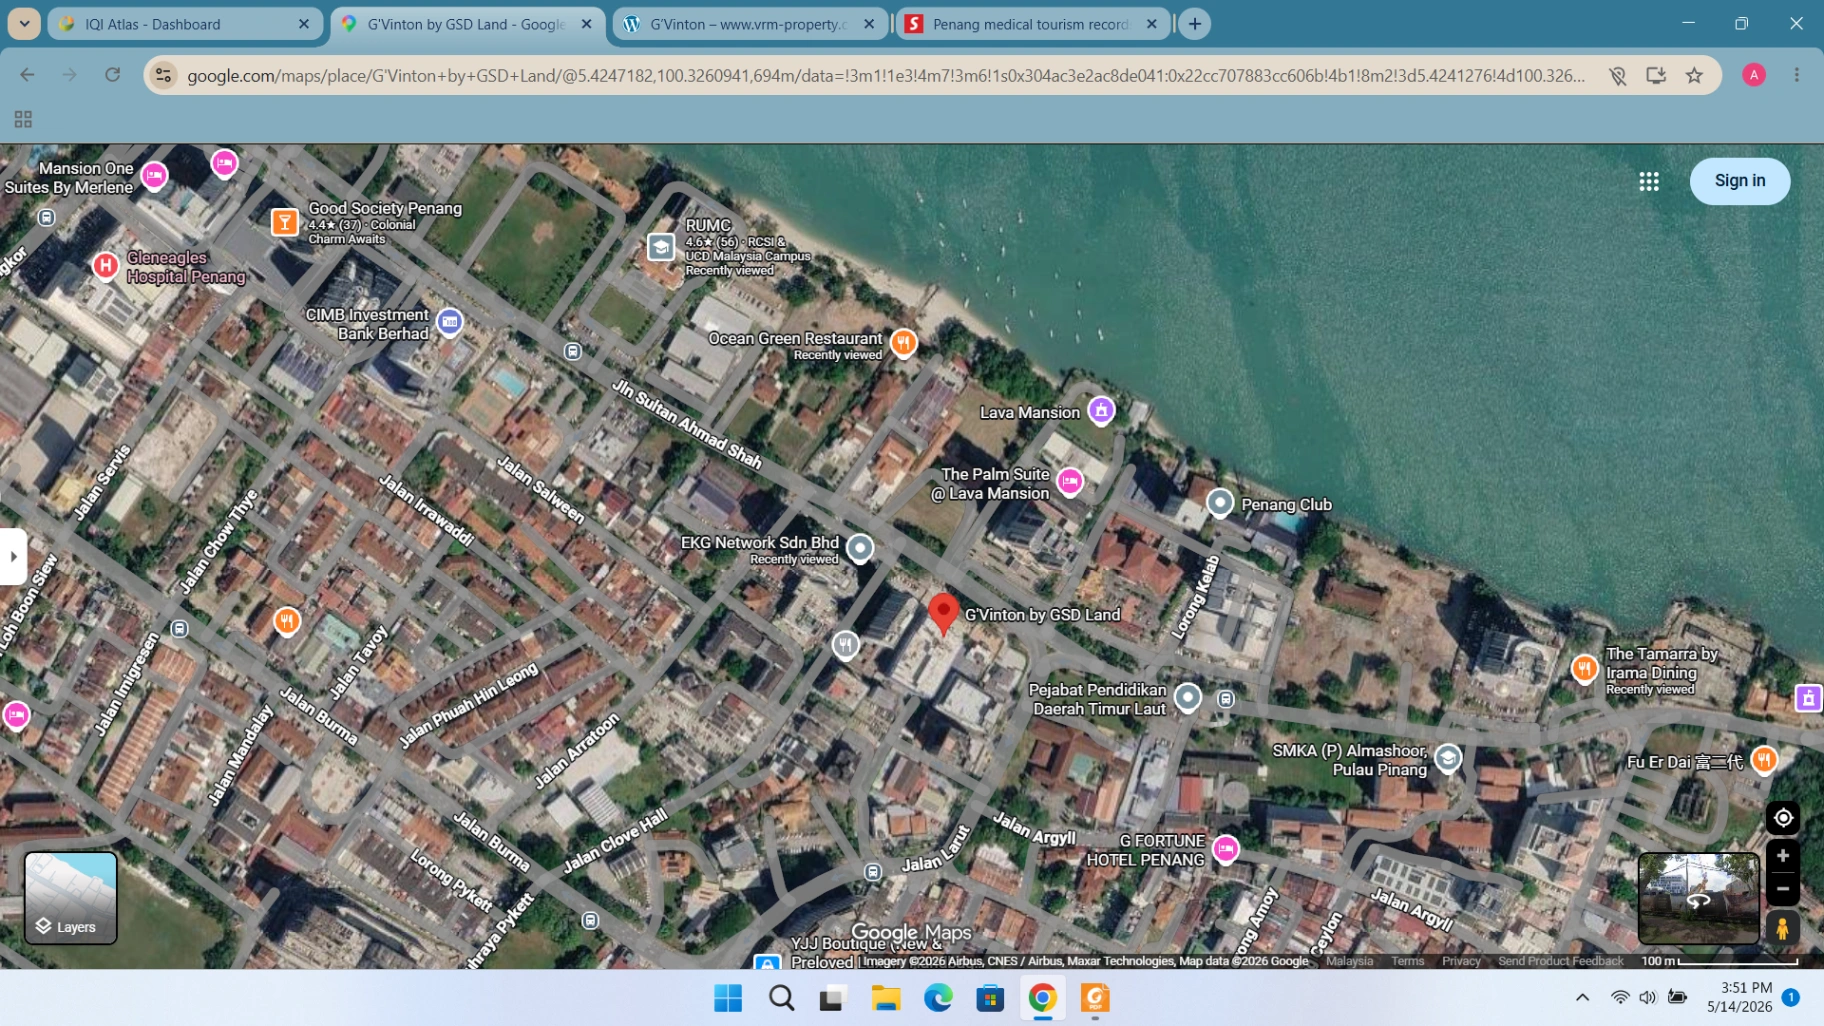Viewport: 1824px width, 1026px height.
Task: Click the red G'Vinton by GSD Land pin
Action: coord(943,613)
